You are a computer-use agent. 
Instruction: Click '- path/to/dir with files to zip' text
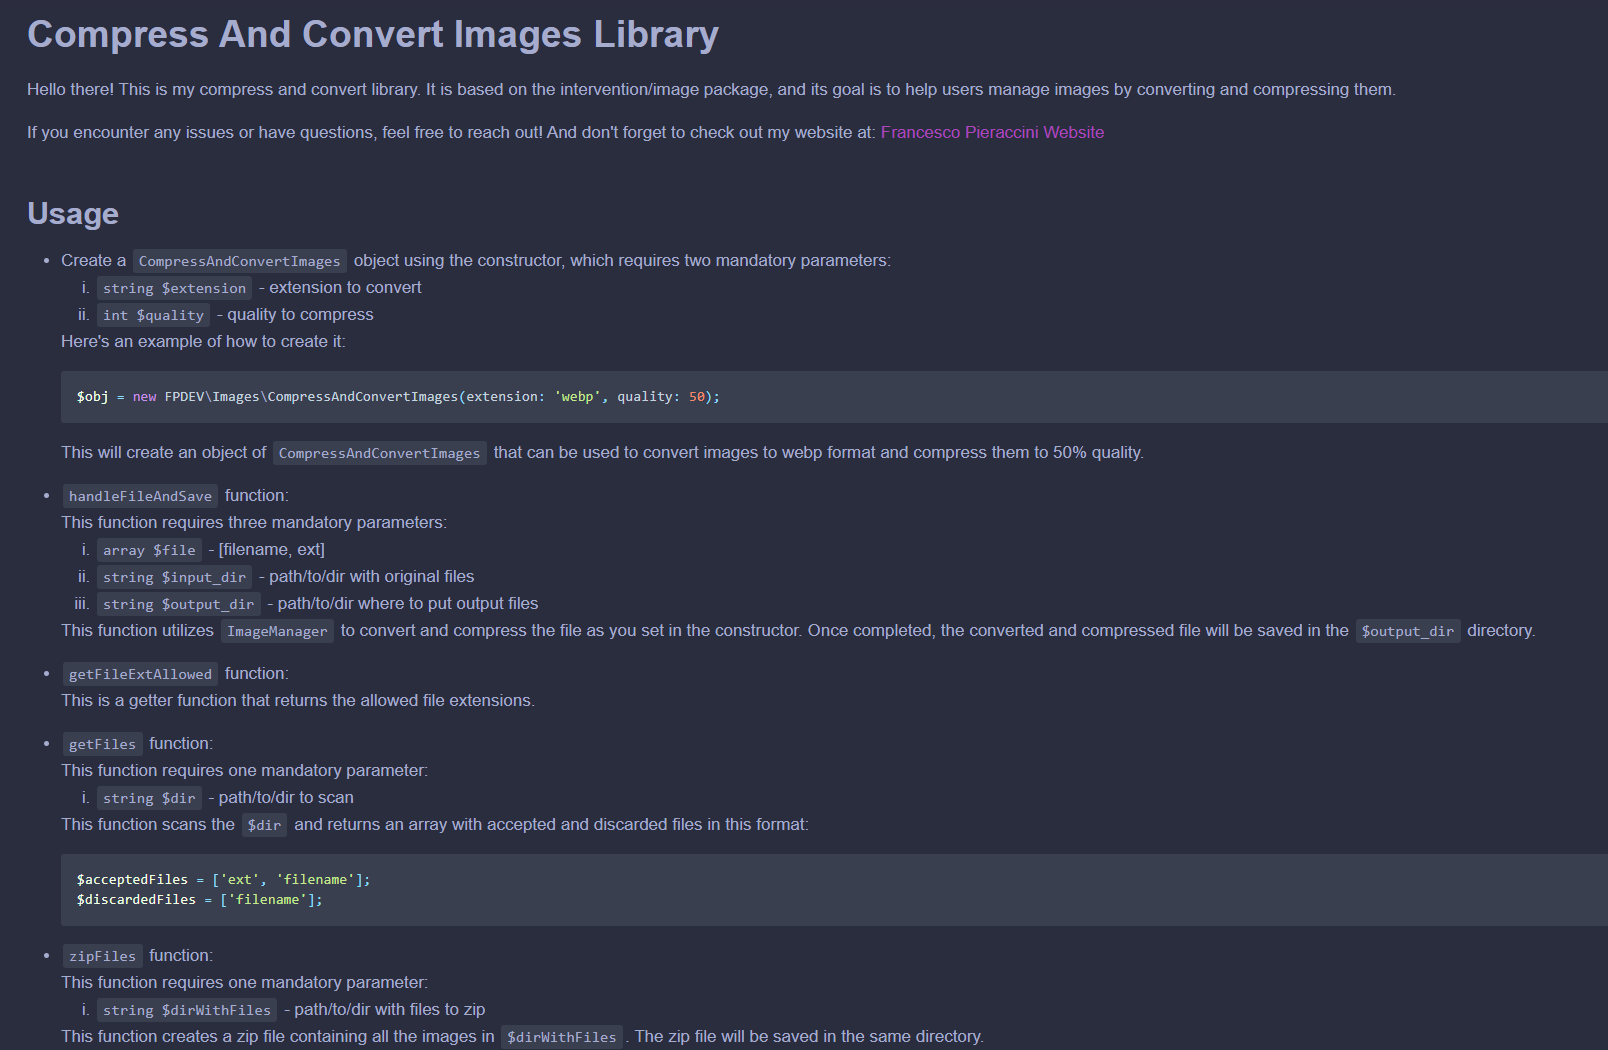385,1010
